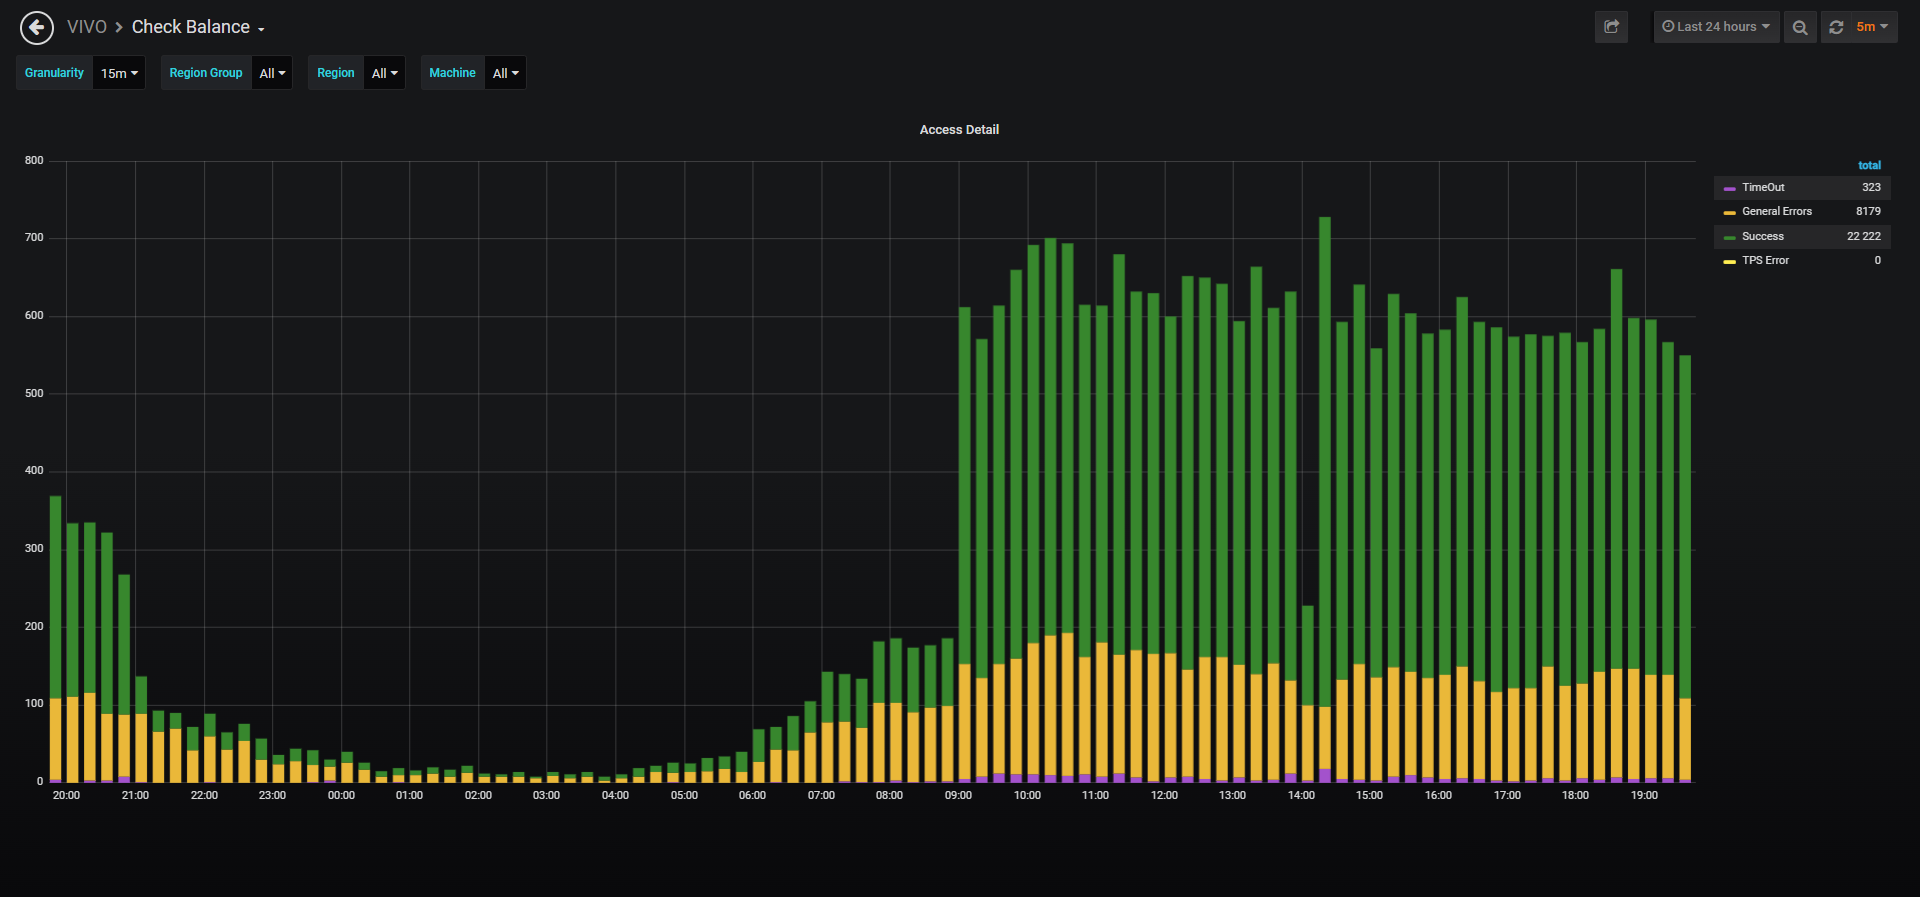
Task: Click the Success green legend color dash
Action: tap(1730, 237)
